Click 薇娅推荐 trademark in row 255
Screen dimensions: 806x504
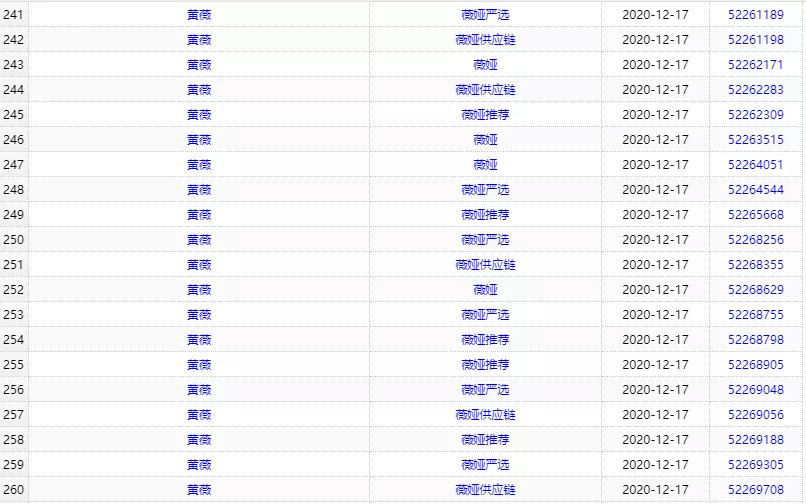pyautogui.click(x=485, y=365)
